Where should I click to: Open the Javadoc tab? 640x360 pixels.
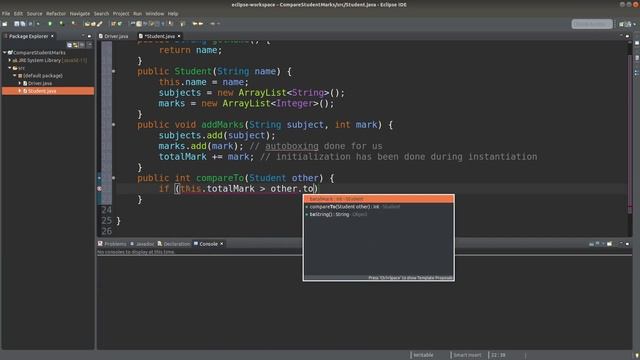click(142, 244)
